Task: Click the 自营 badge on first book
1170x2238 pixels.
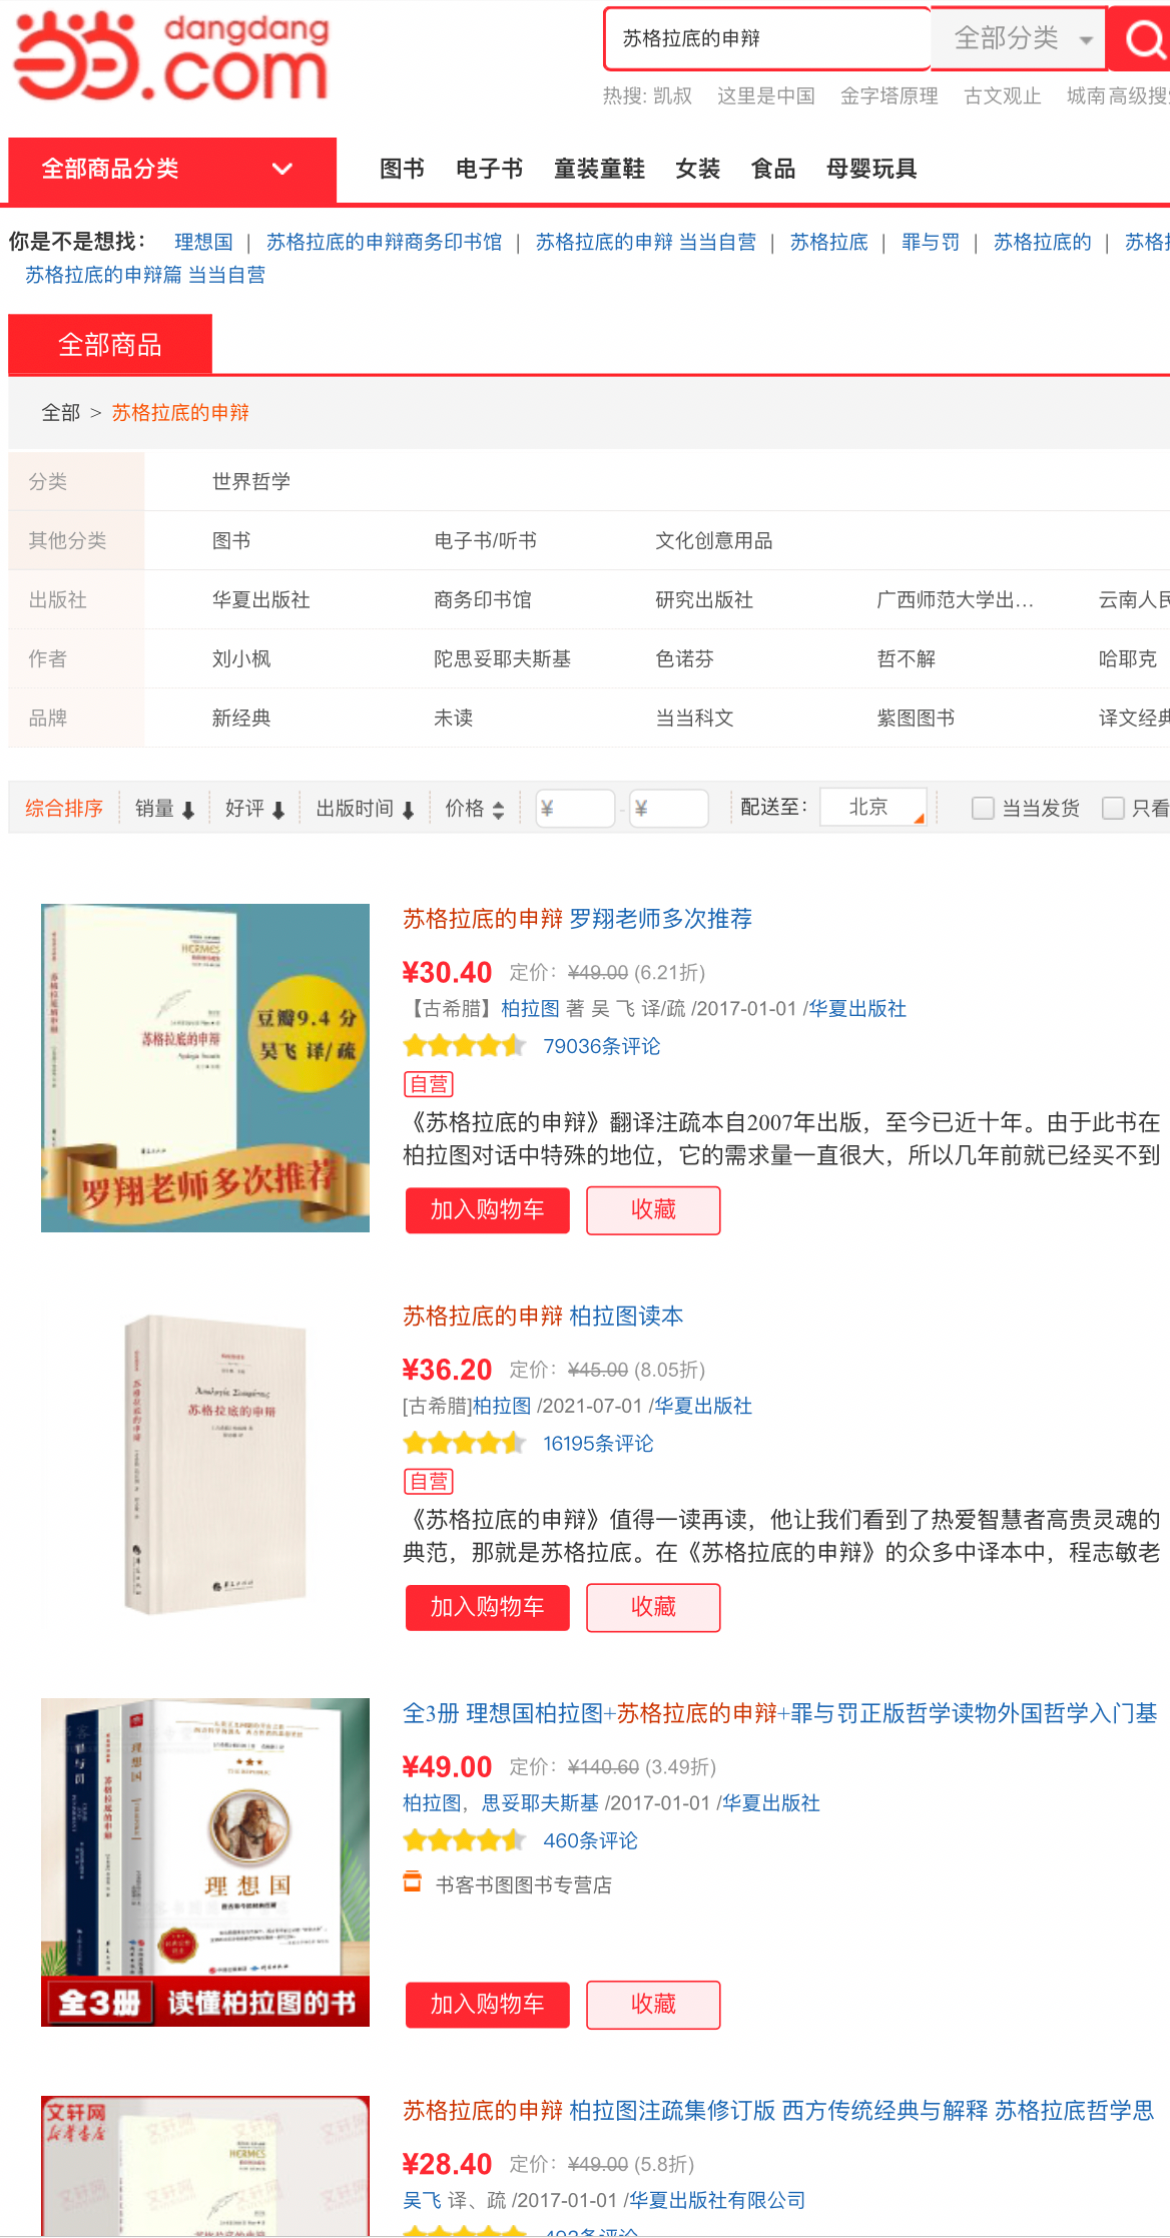Action: [429, 1084]
